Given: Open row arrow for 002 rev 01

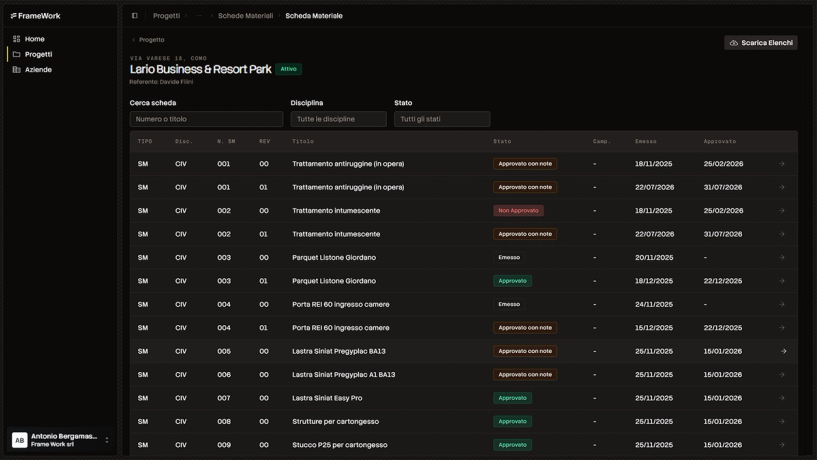Looking at the screenshot, I should tap(782, 234).
